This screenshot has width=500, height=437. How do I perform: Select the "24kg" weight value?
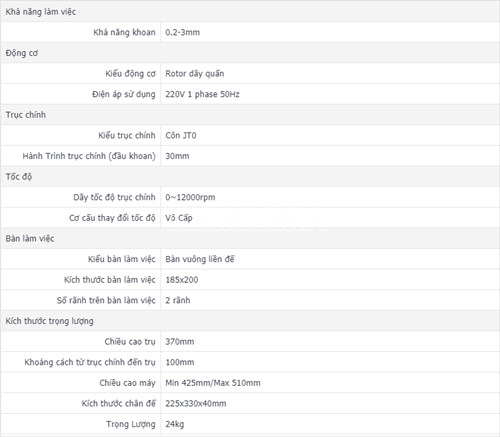pyautogui.click(x=175, y=424)
